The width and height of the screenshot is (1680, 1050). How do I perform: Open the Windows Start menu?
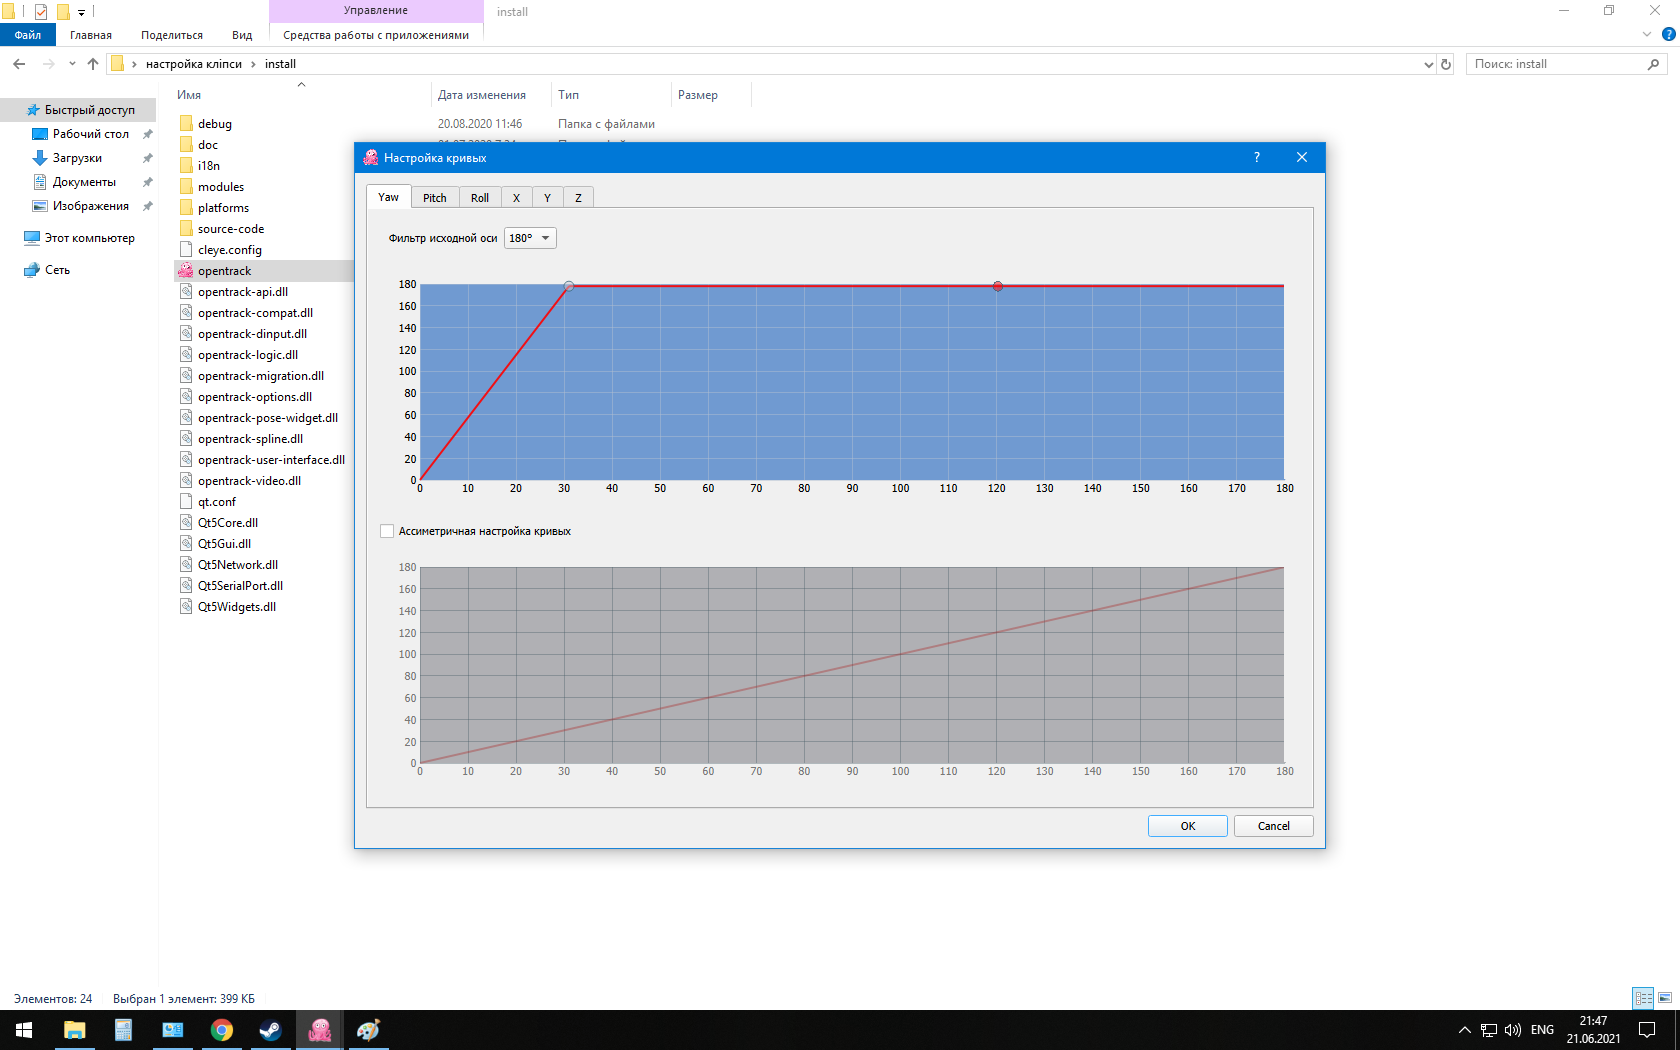24,1030
